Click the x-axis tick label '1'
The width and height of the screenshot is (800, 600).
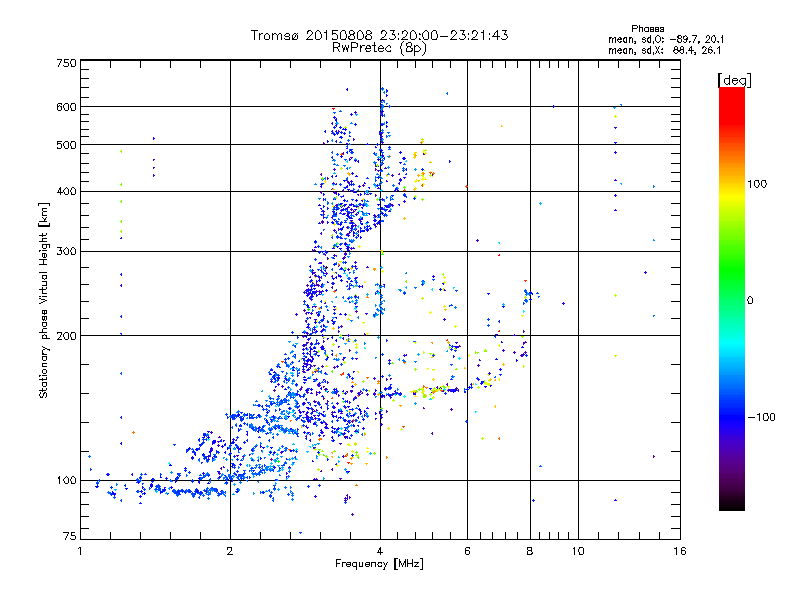[x=80, y=551]
